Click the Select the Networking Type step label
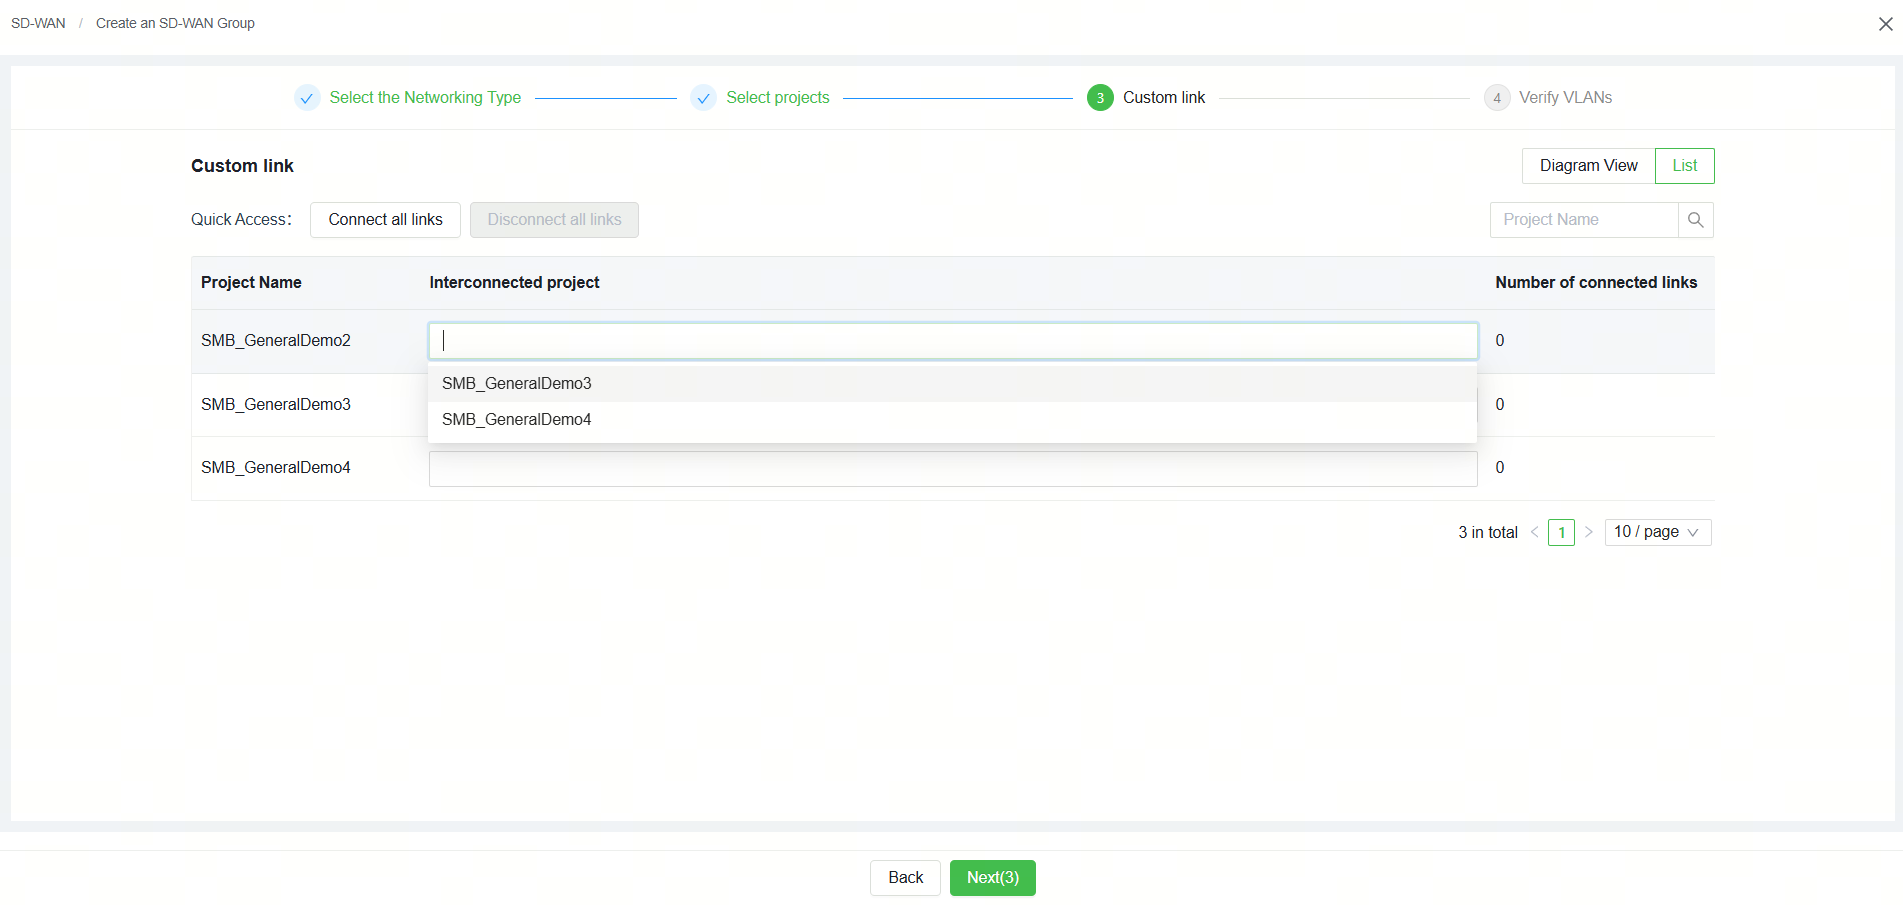 point(425,98)
